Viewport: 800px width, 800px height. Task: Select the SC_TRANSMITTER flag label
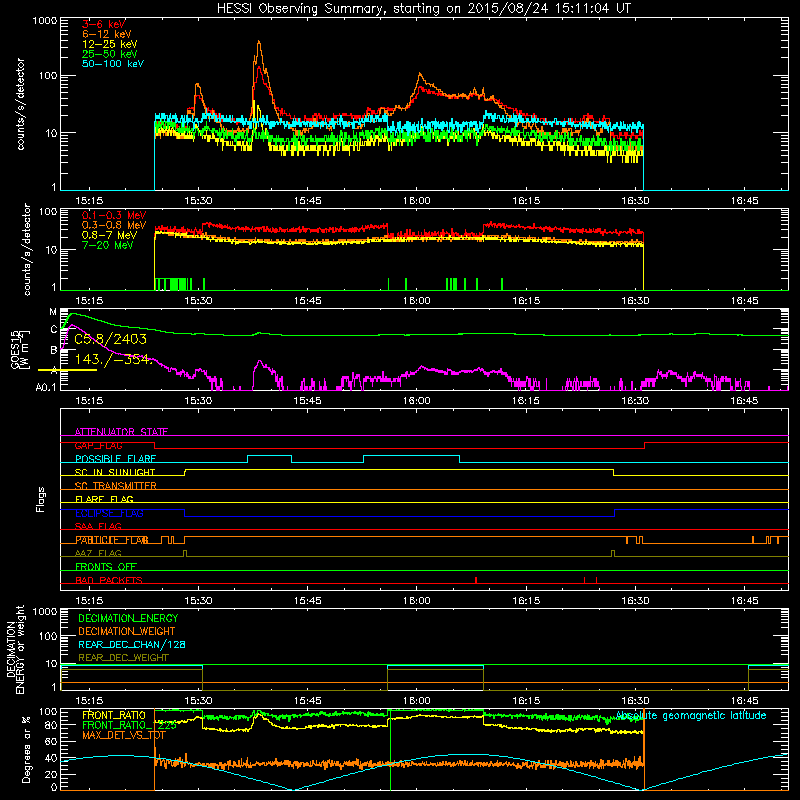[116, 485]
